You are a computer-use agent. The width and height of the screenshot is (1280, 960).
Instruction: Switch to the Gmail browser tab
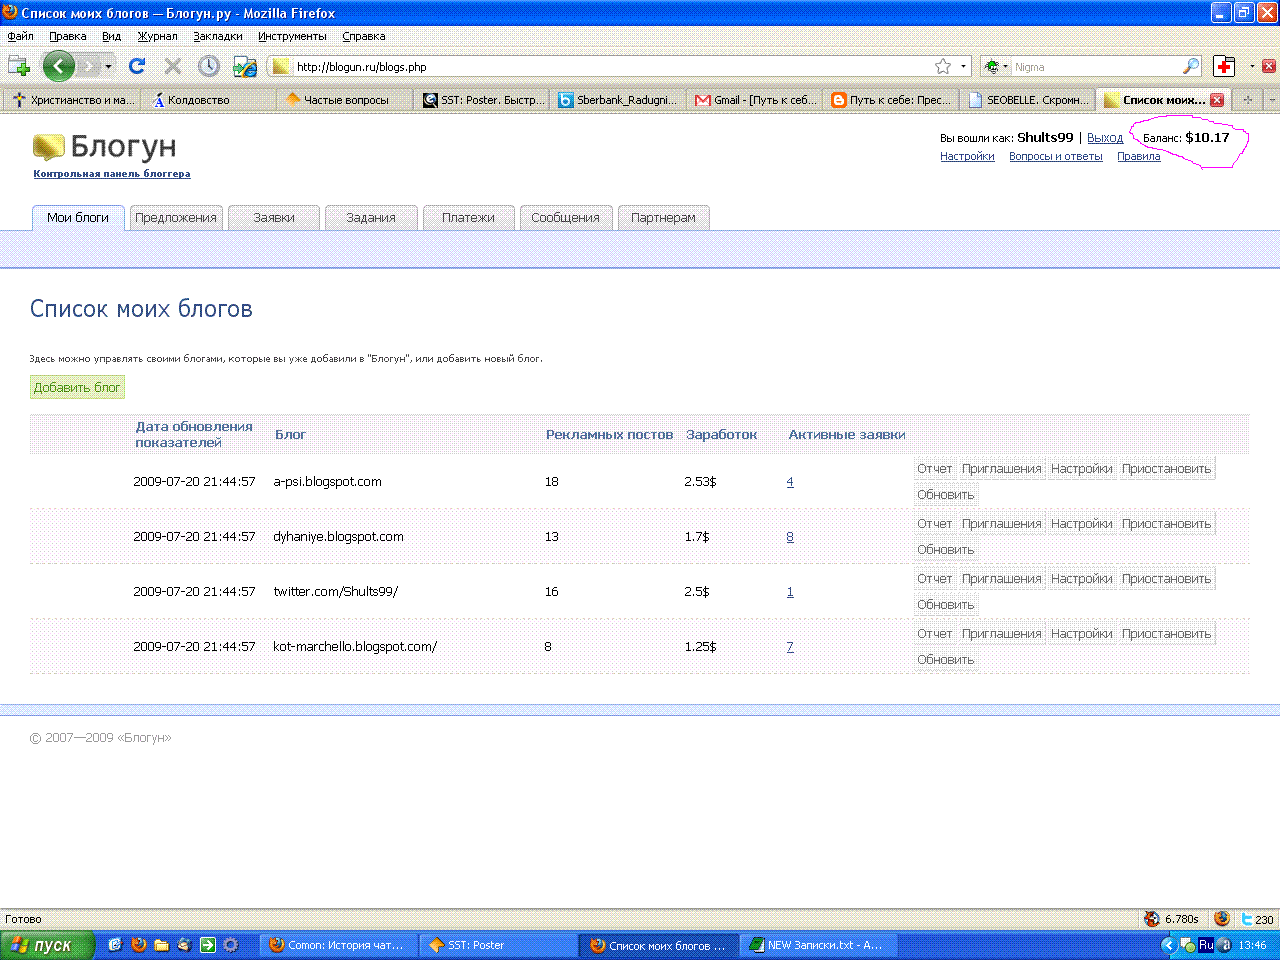[756, 100]
